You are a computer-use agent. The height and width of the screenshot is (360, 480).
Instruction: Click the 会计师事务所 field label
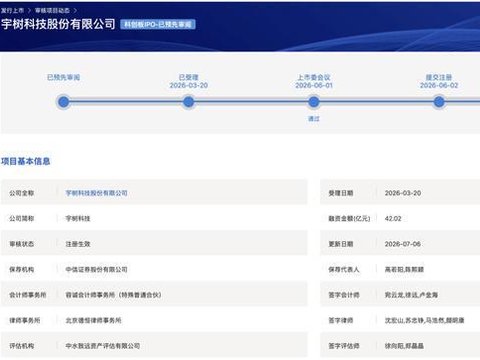(x=28, y=295)
